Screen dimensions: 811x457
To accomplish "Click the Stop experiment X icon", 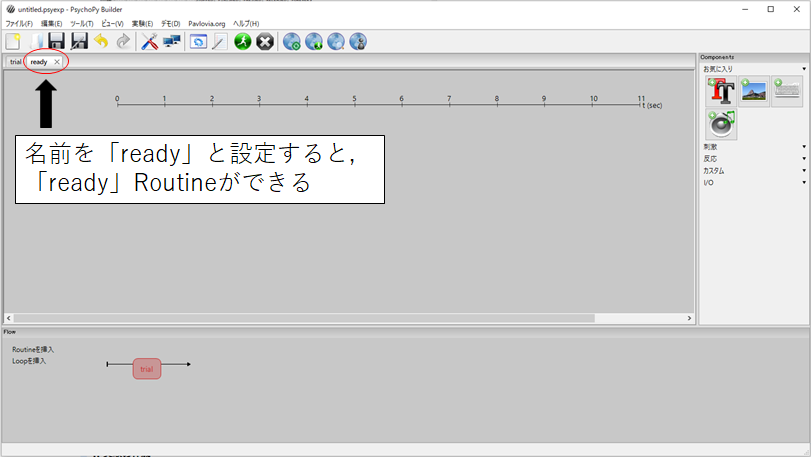I will [265, 41].
